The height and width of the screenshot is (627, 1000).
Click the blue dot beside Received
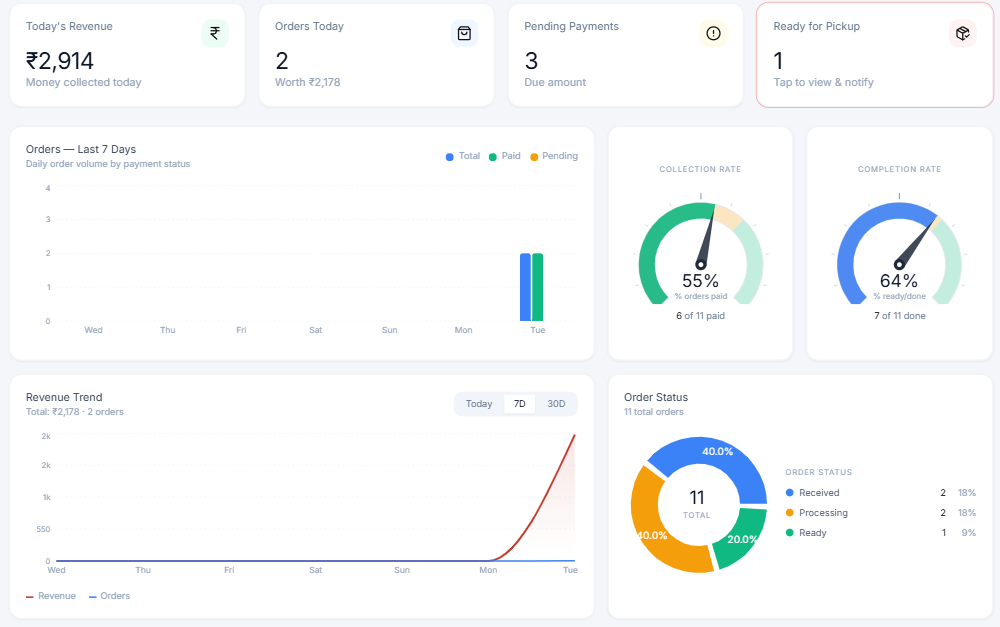(790, 492)
